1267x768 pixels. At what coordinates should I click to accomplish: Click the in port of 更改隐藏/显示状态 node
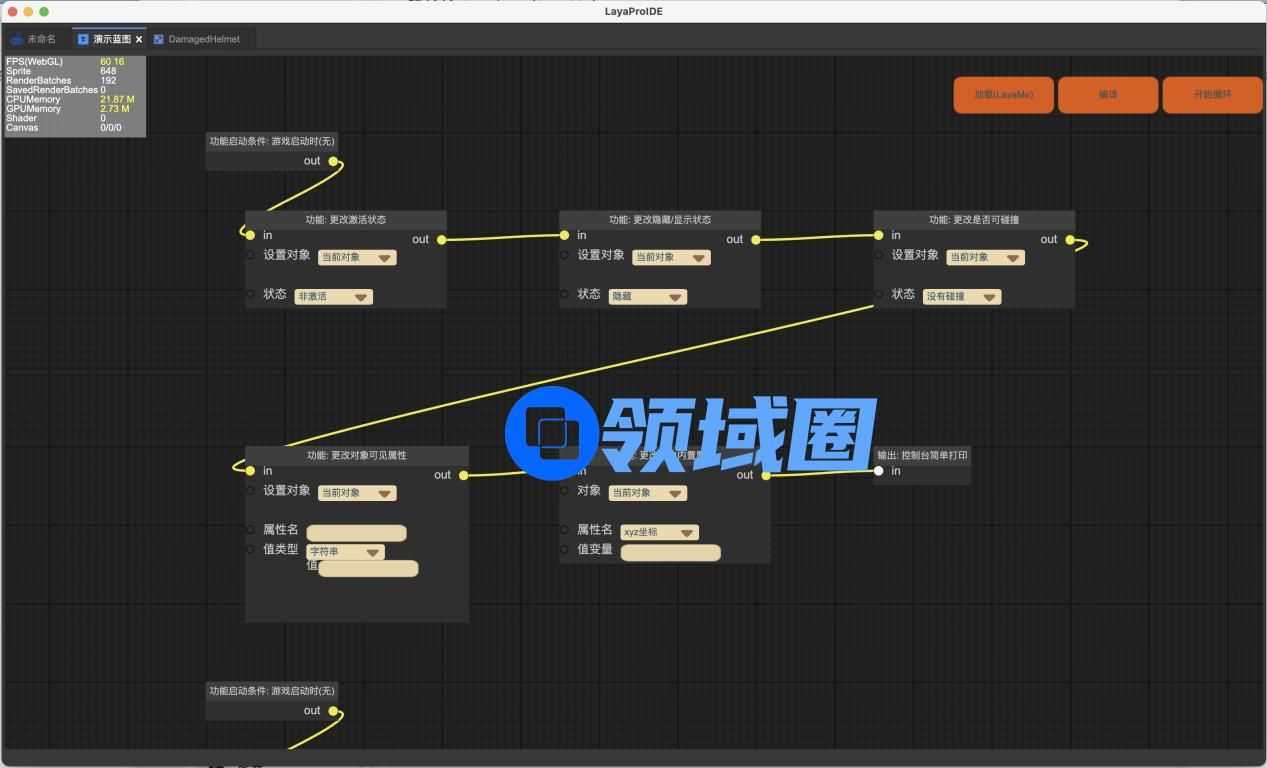pos(565,236)
